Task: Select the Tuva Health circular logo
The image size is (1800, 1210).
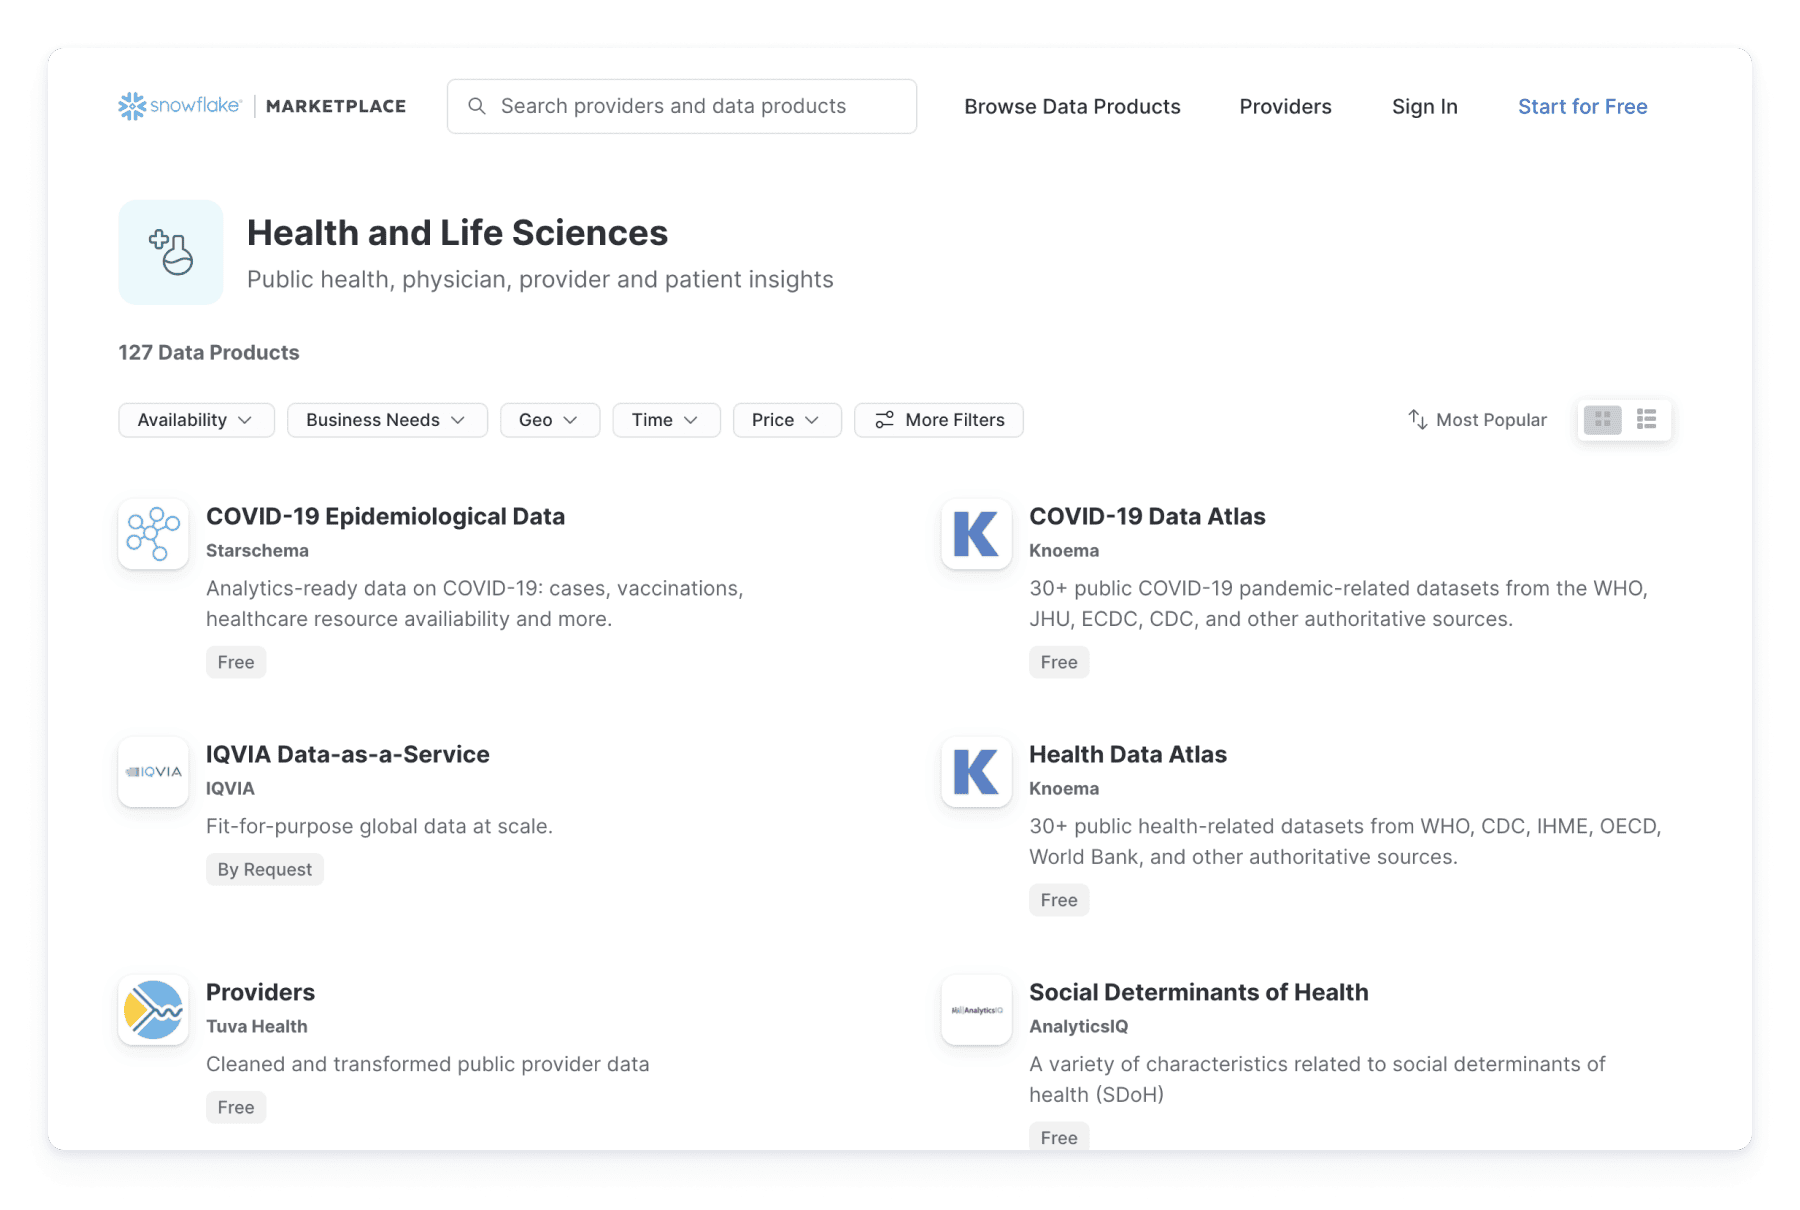Action: click(x=152, y=1009)
